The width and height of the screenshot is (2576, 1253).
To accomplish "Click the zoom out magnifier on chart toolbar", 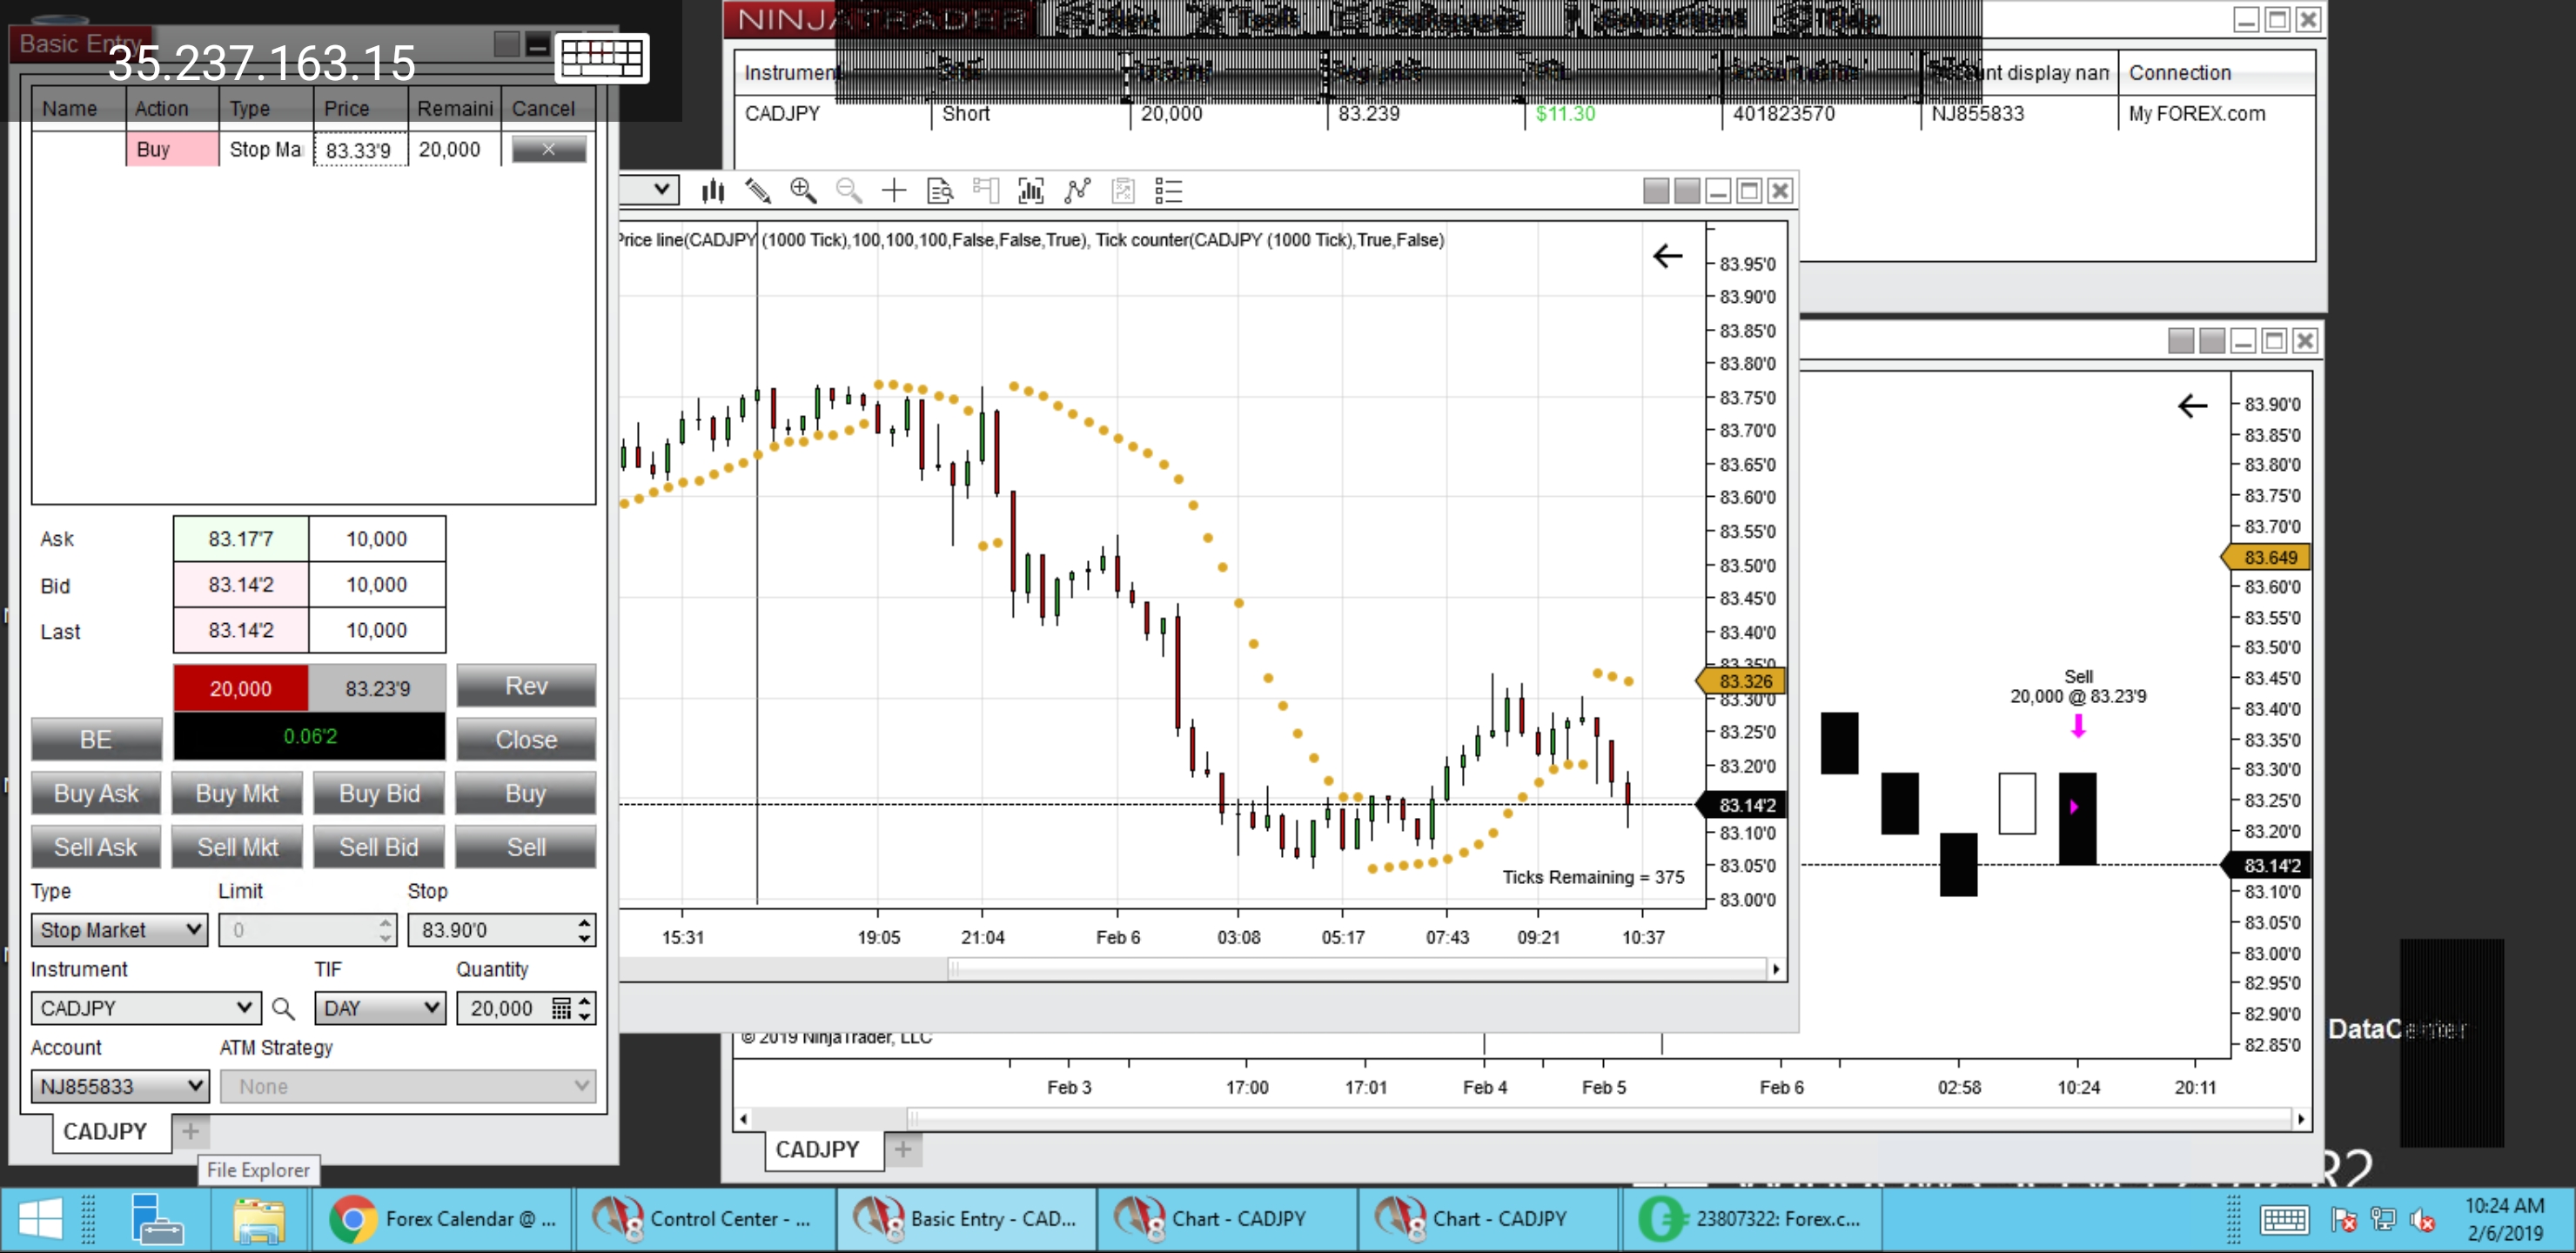I will (x=849, y=190).
